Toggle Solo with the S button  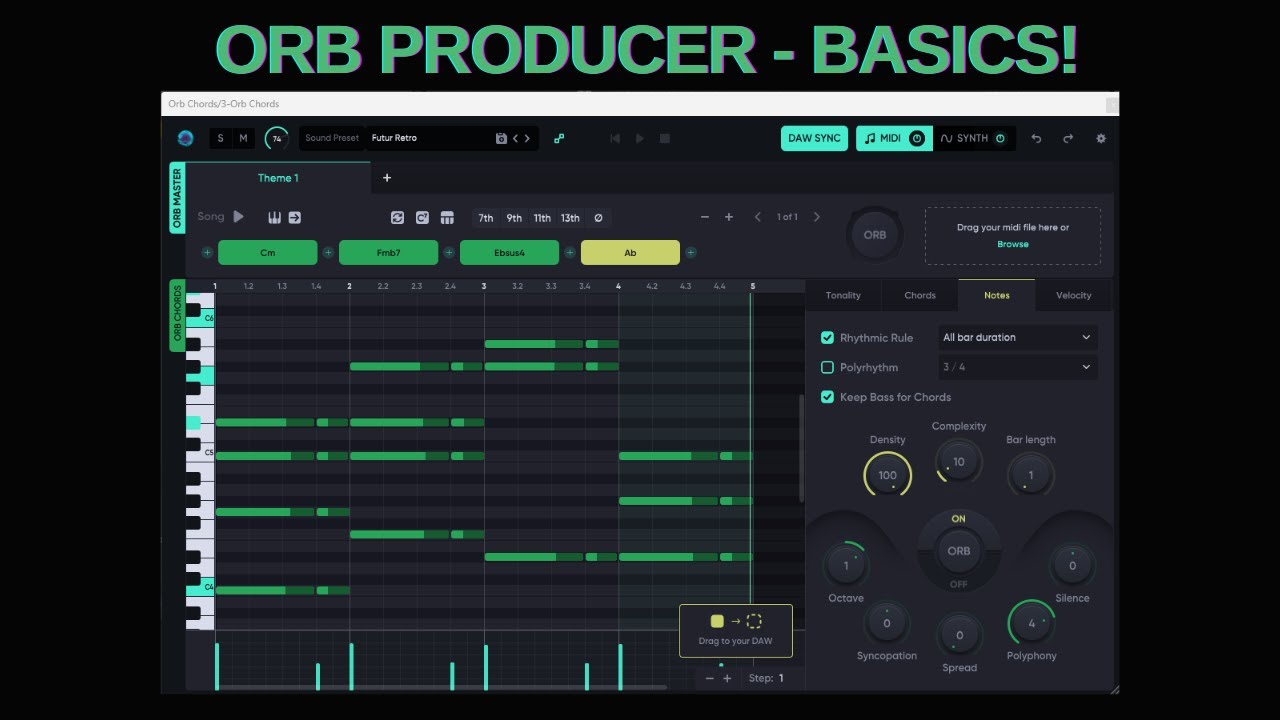220,138
